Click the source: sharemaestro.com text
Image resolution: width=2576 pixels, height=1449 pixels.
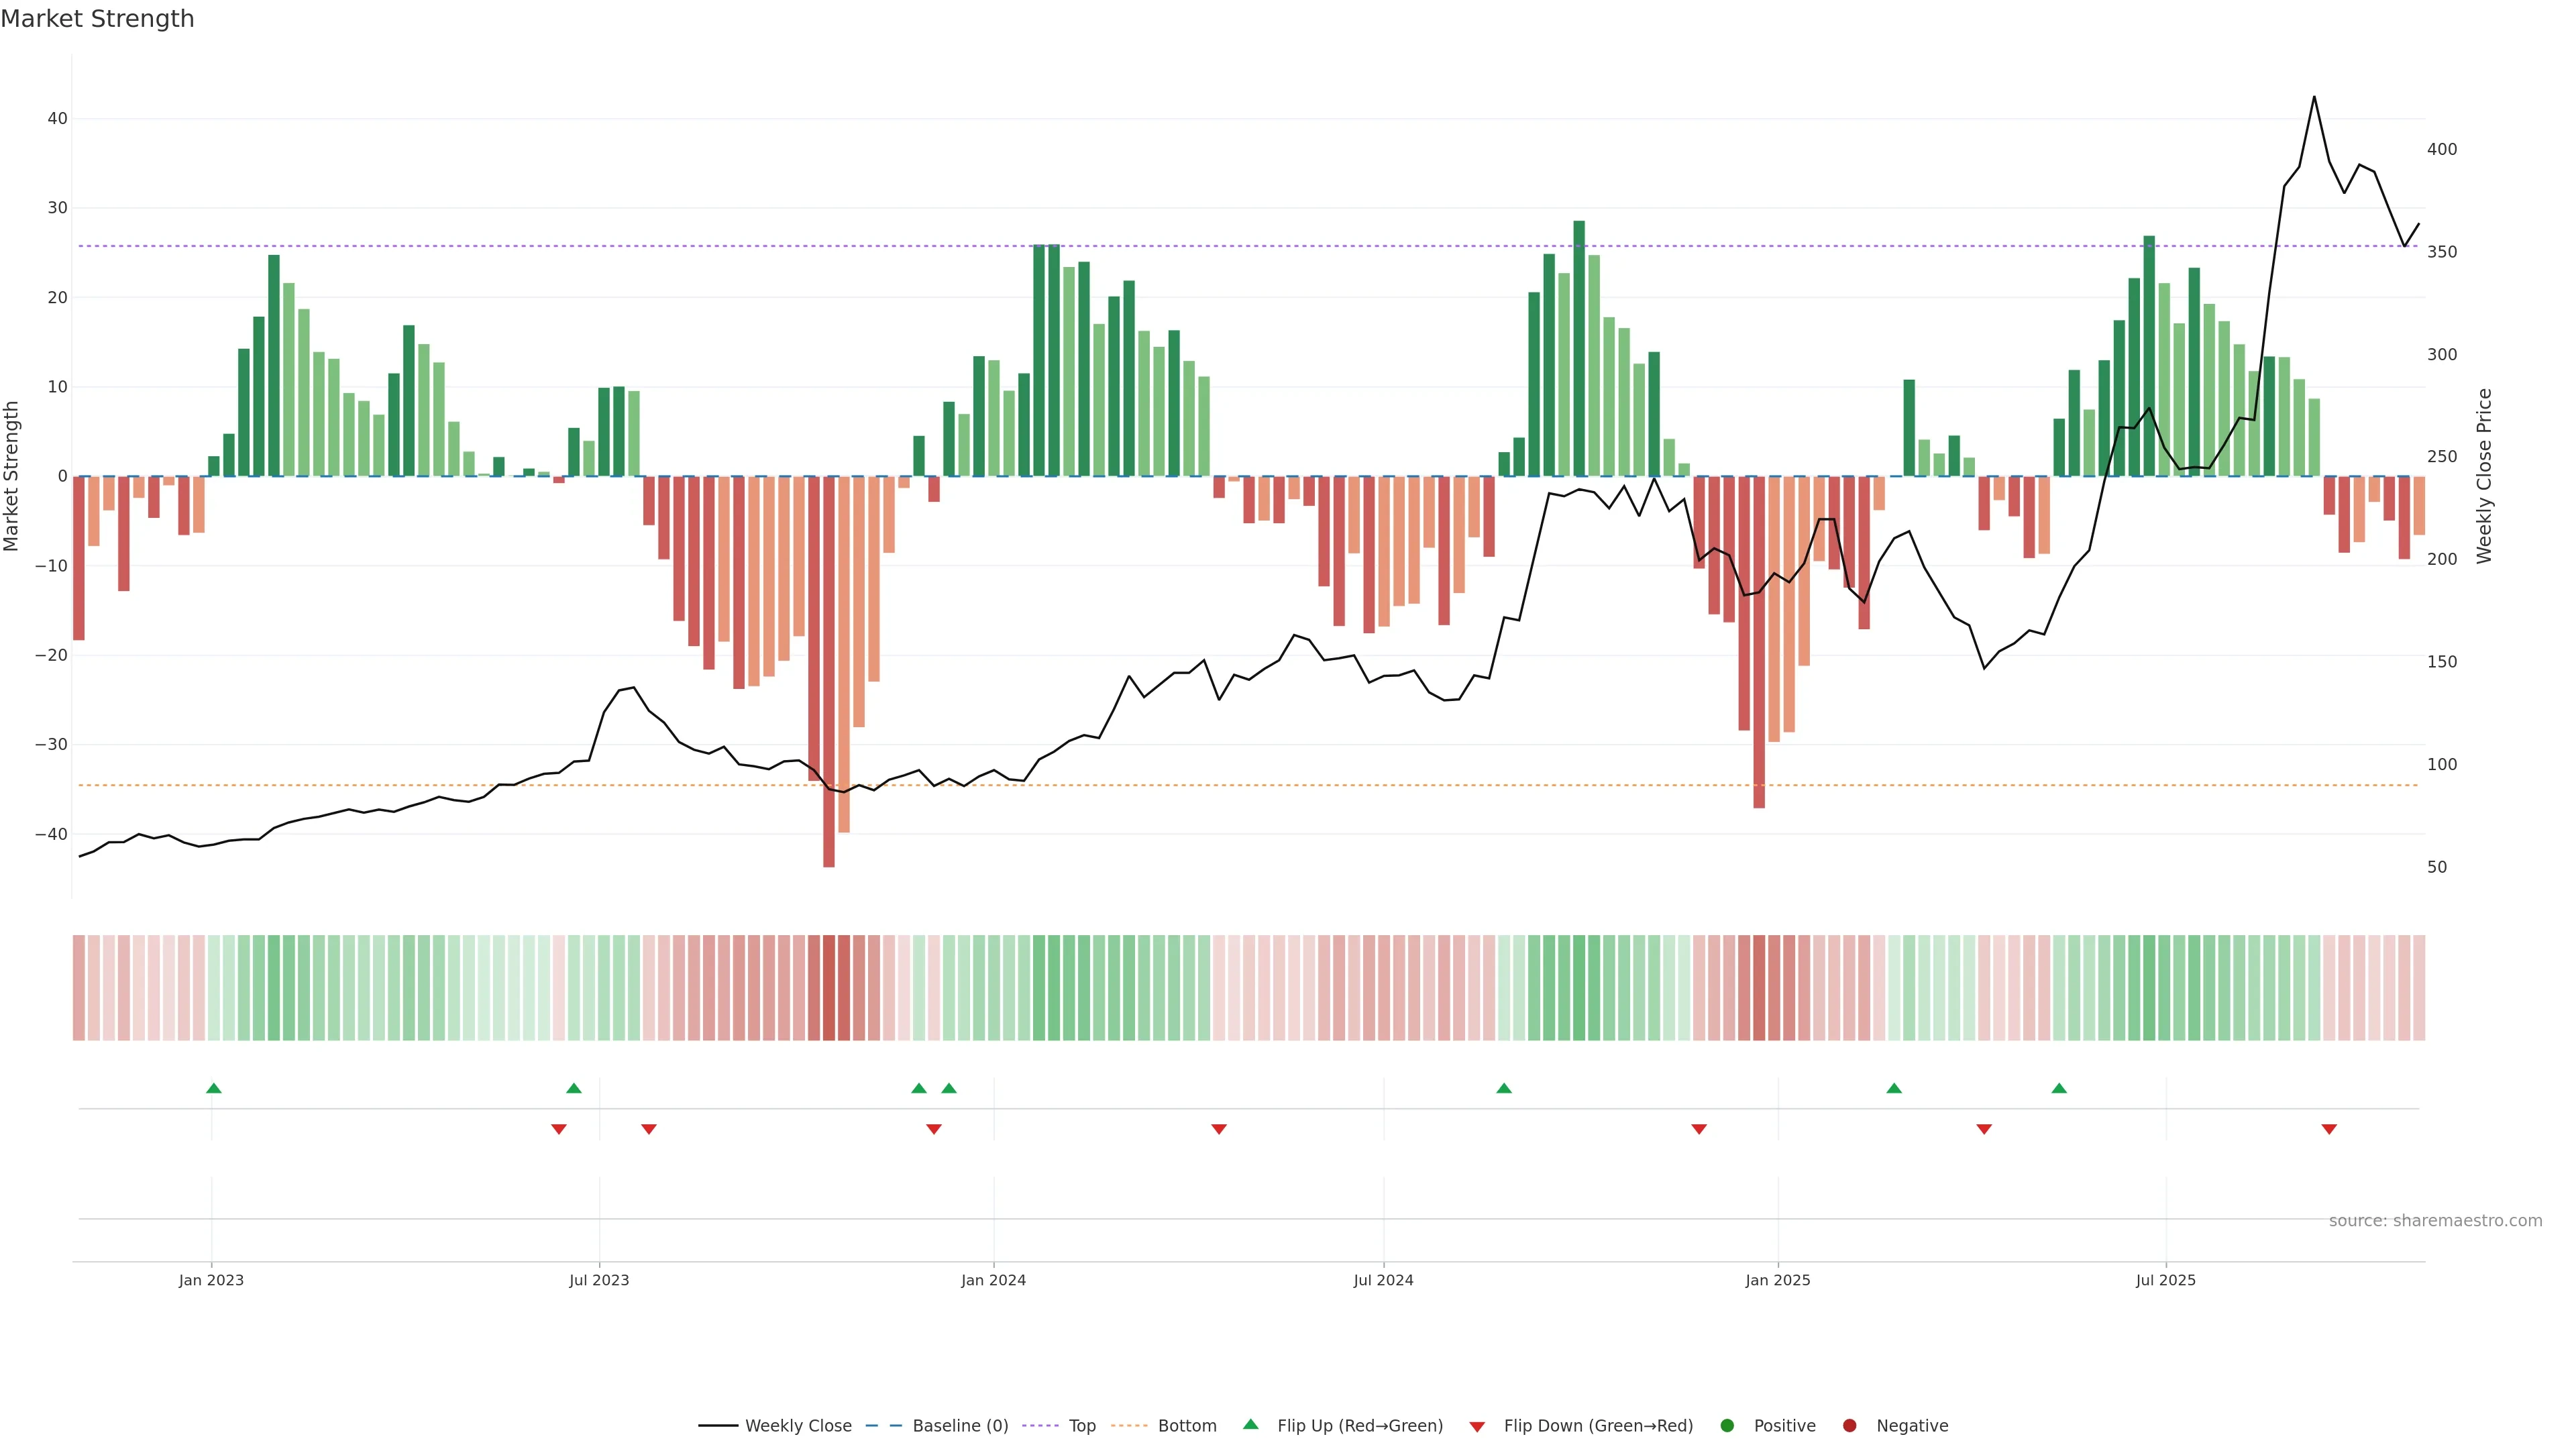click(2435, 1221)
